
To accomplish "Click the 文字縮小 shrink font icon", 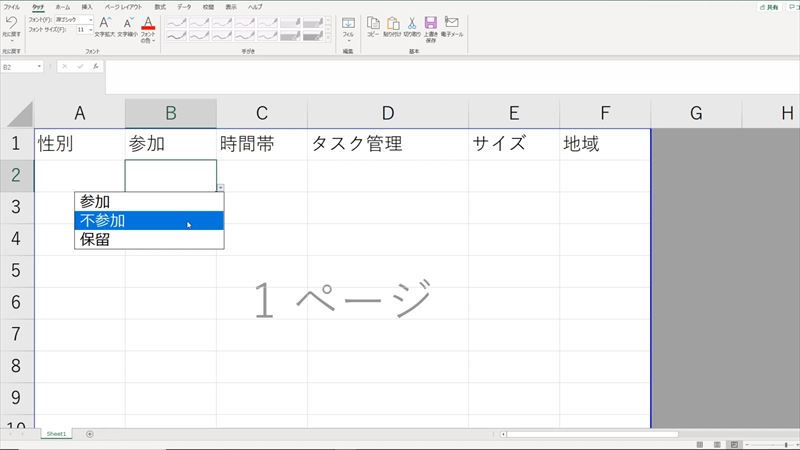I will (127, 22).
